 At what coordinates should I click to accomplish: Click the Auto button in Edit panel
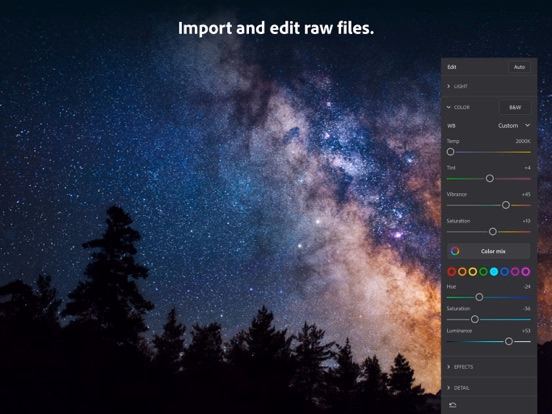coord(519,67)
